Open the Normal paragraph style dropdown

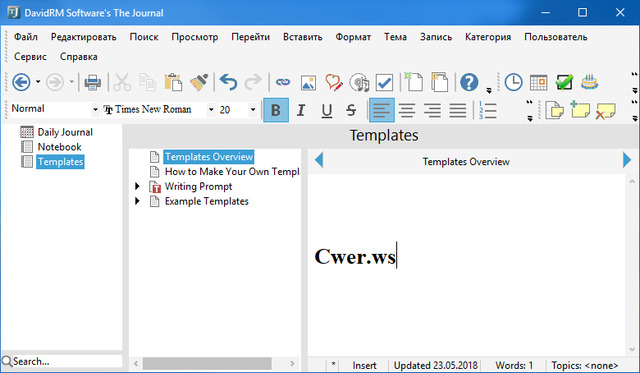95,109
